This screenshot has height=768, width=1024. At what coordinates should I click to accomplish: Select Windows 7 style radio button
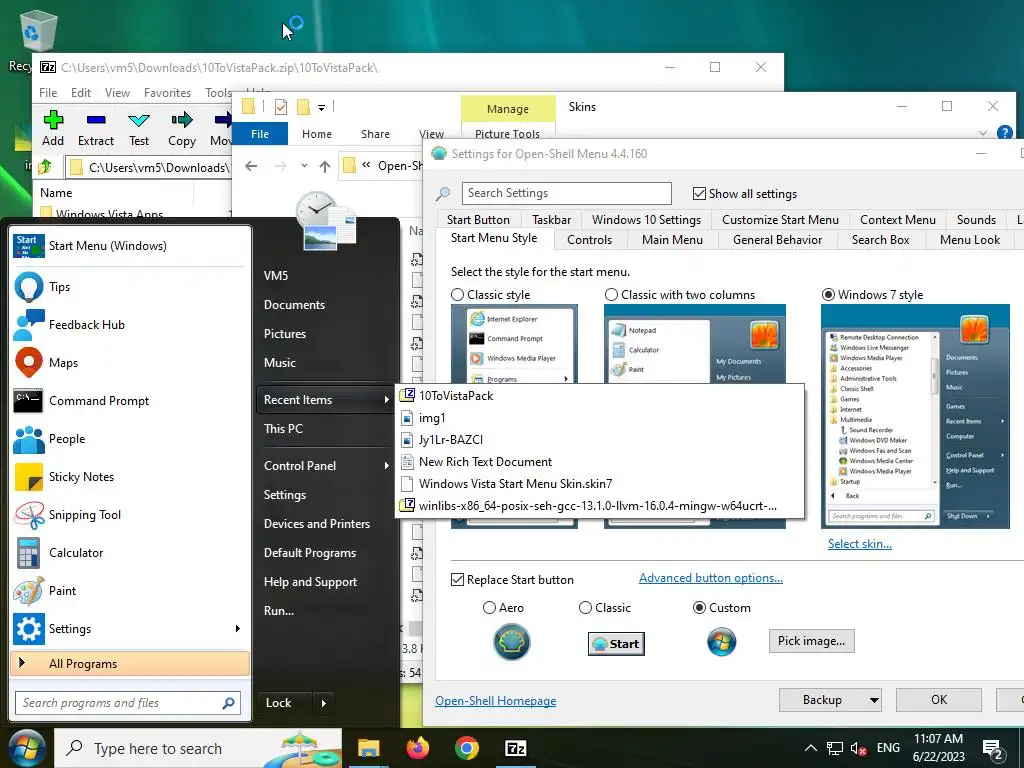pos(828,295)
